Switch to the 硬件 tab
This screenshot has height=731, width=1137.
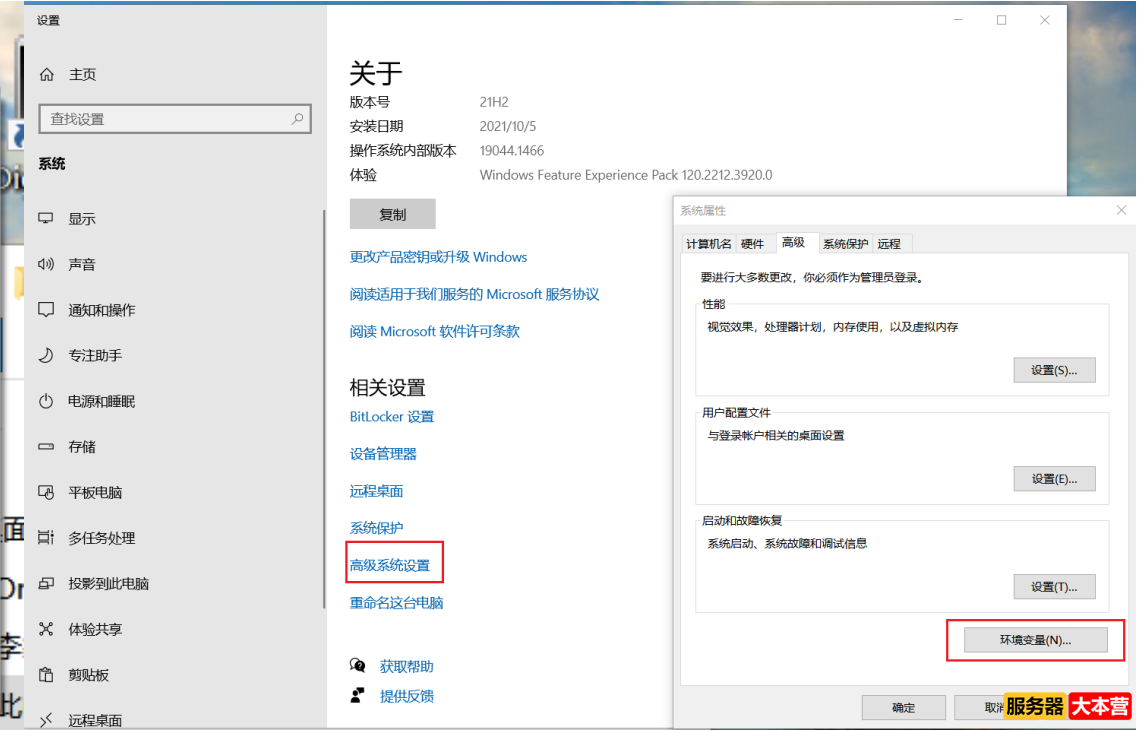[753, 244]
